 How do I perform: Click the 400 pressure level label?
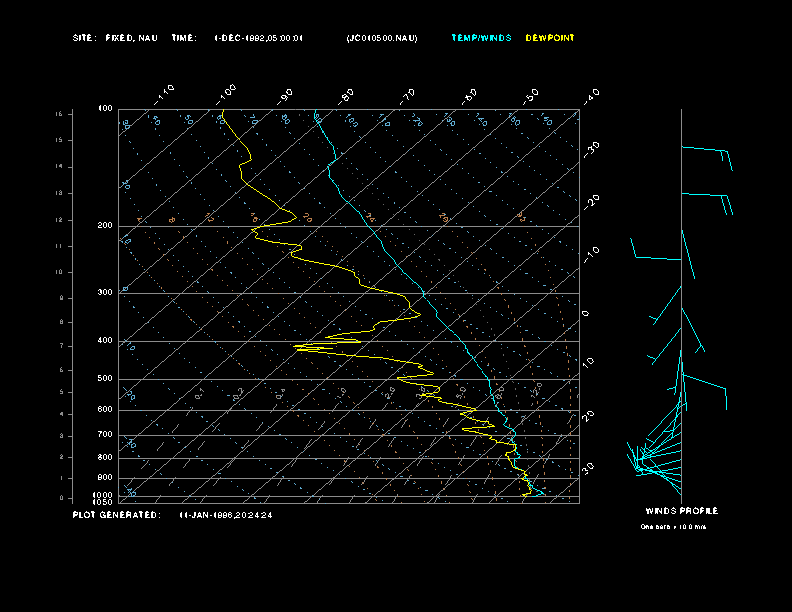click(105, 340)
